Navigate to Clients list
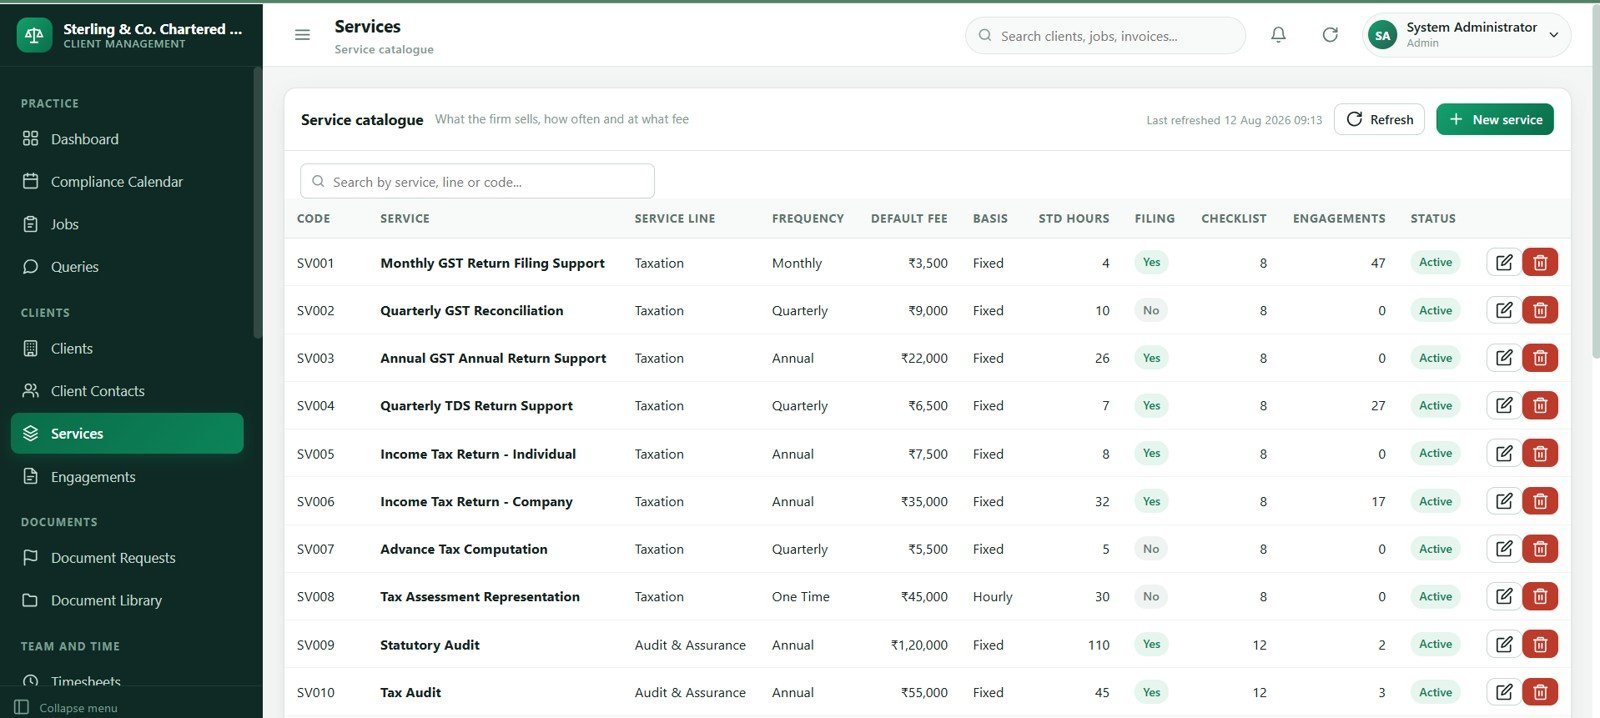This screenshot has width=1600, height=718. 127,348
